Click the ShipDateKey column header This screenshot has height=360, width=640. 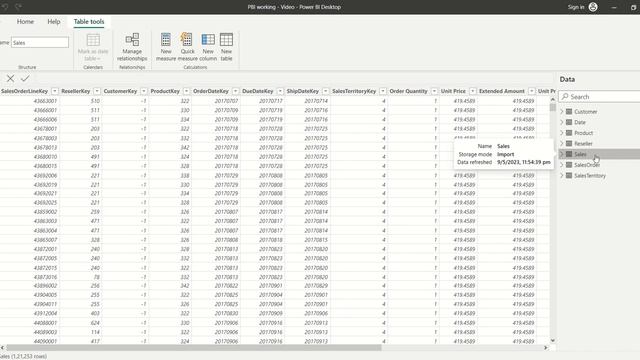point(302,91)
